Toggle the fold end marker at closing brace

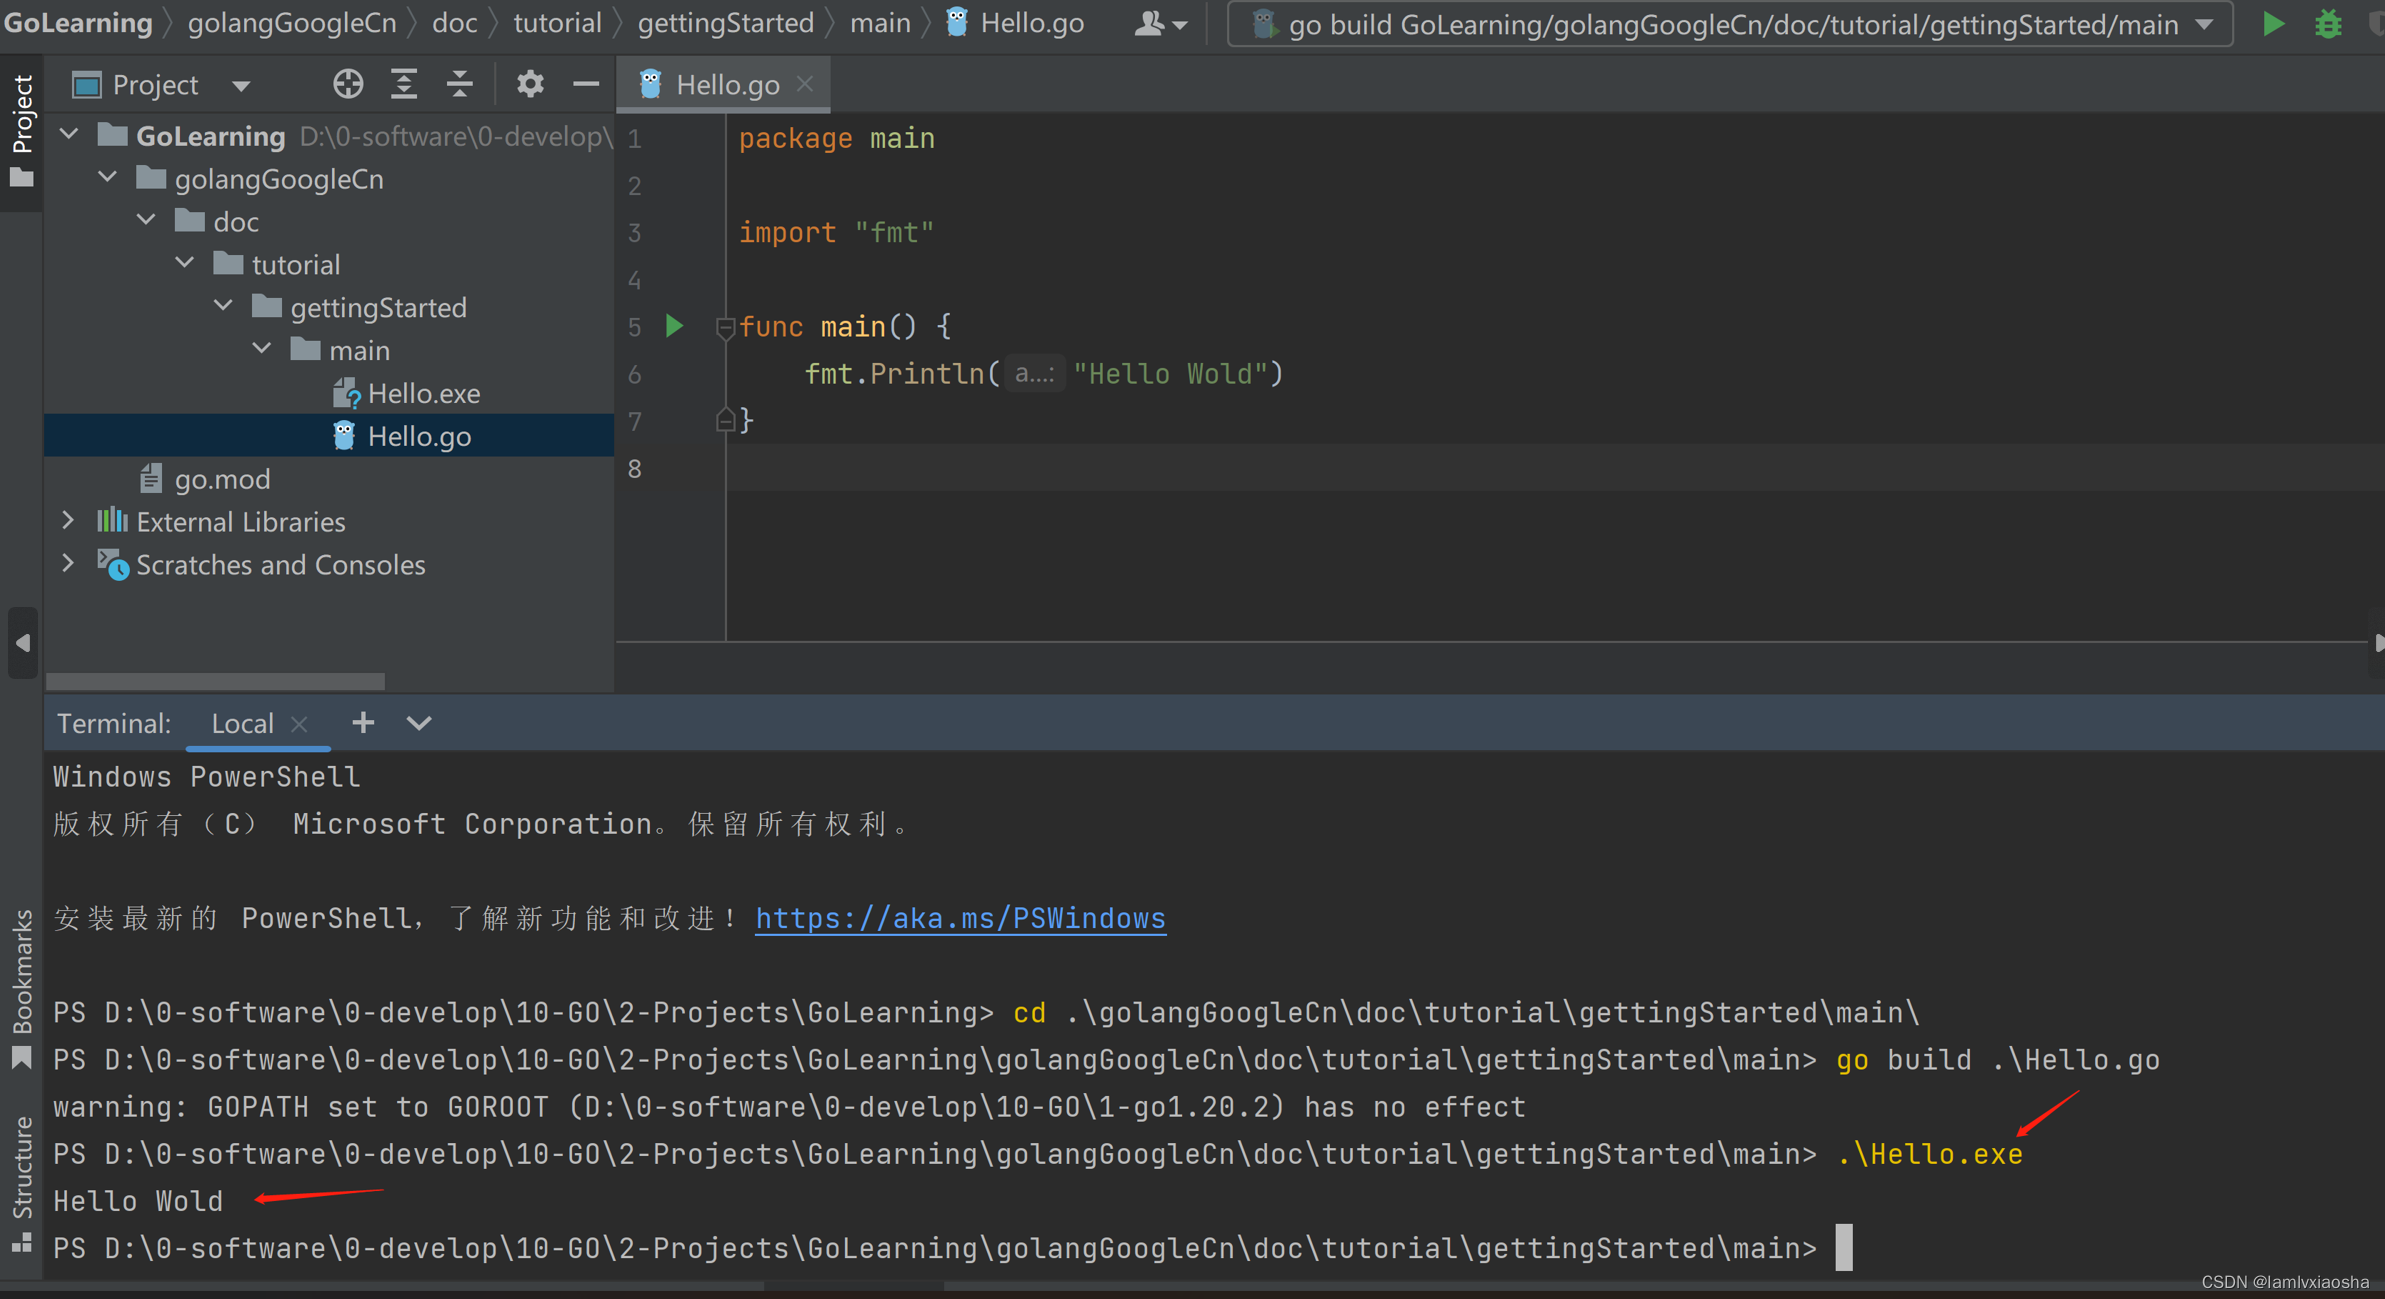coord(726,420)
